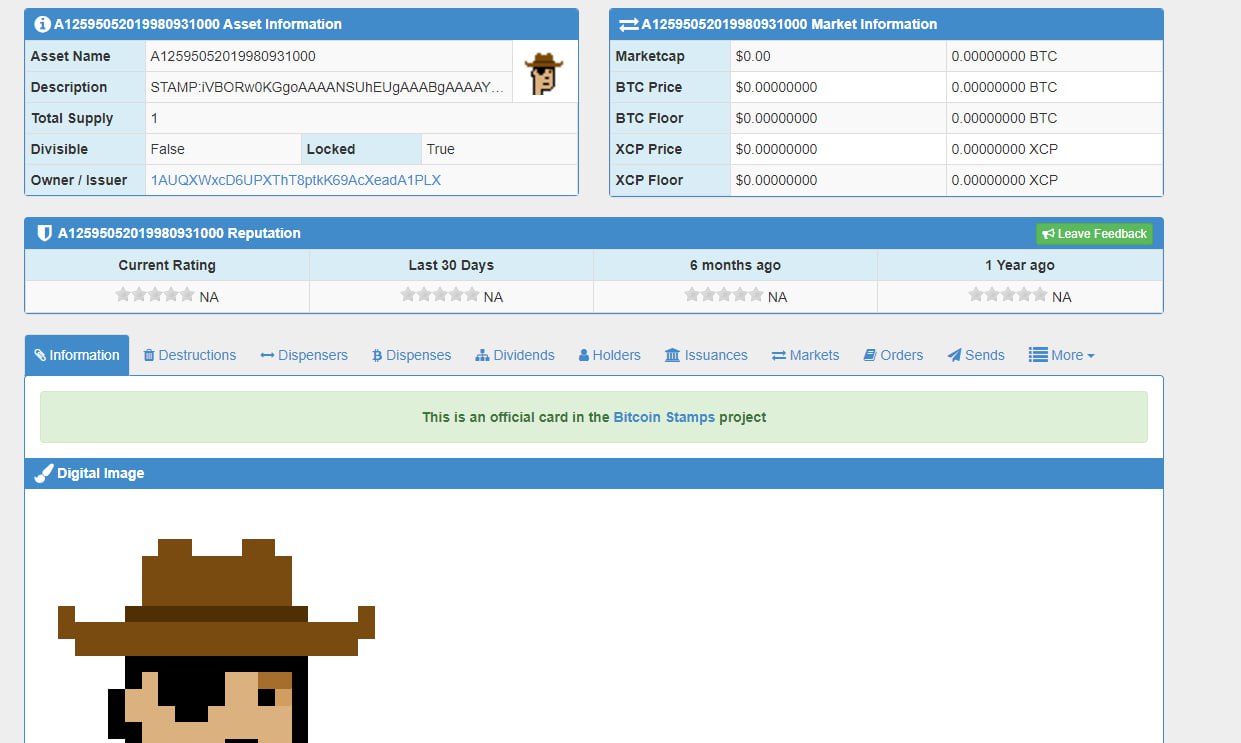Click the XCP Price 0.00000000 XCP value

(1005, 149)
